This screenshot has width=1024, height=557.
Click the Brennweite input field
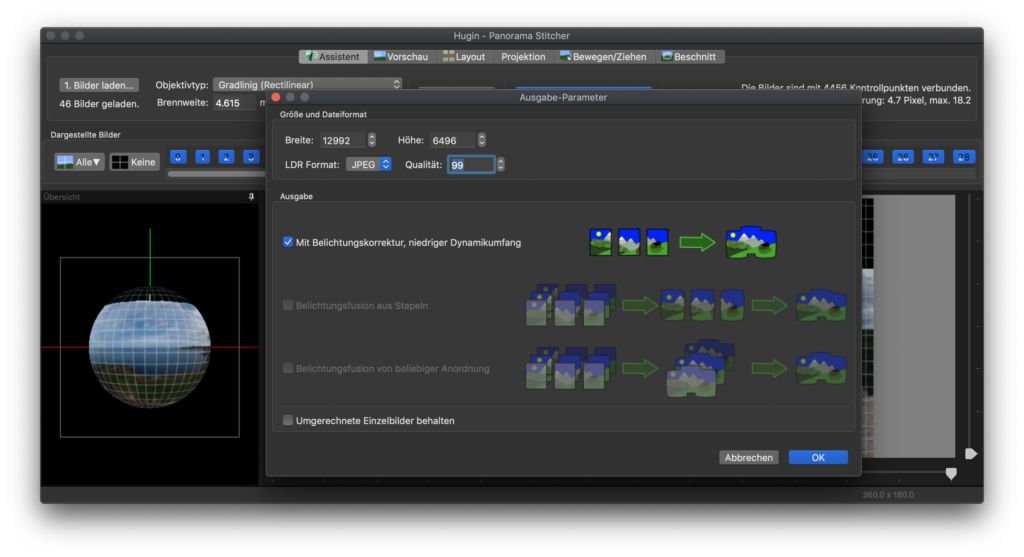234,103
